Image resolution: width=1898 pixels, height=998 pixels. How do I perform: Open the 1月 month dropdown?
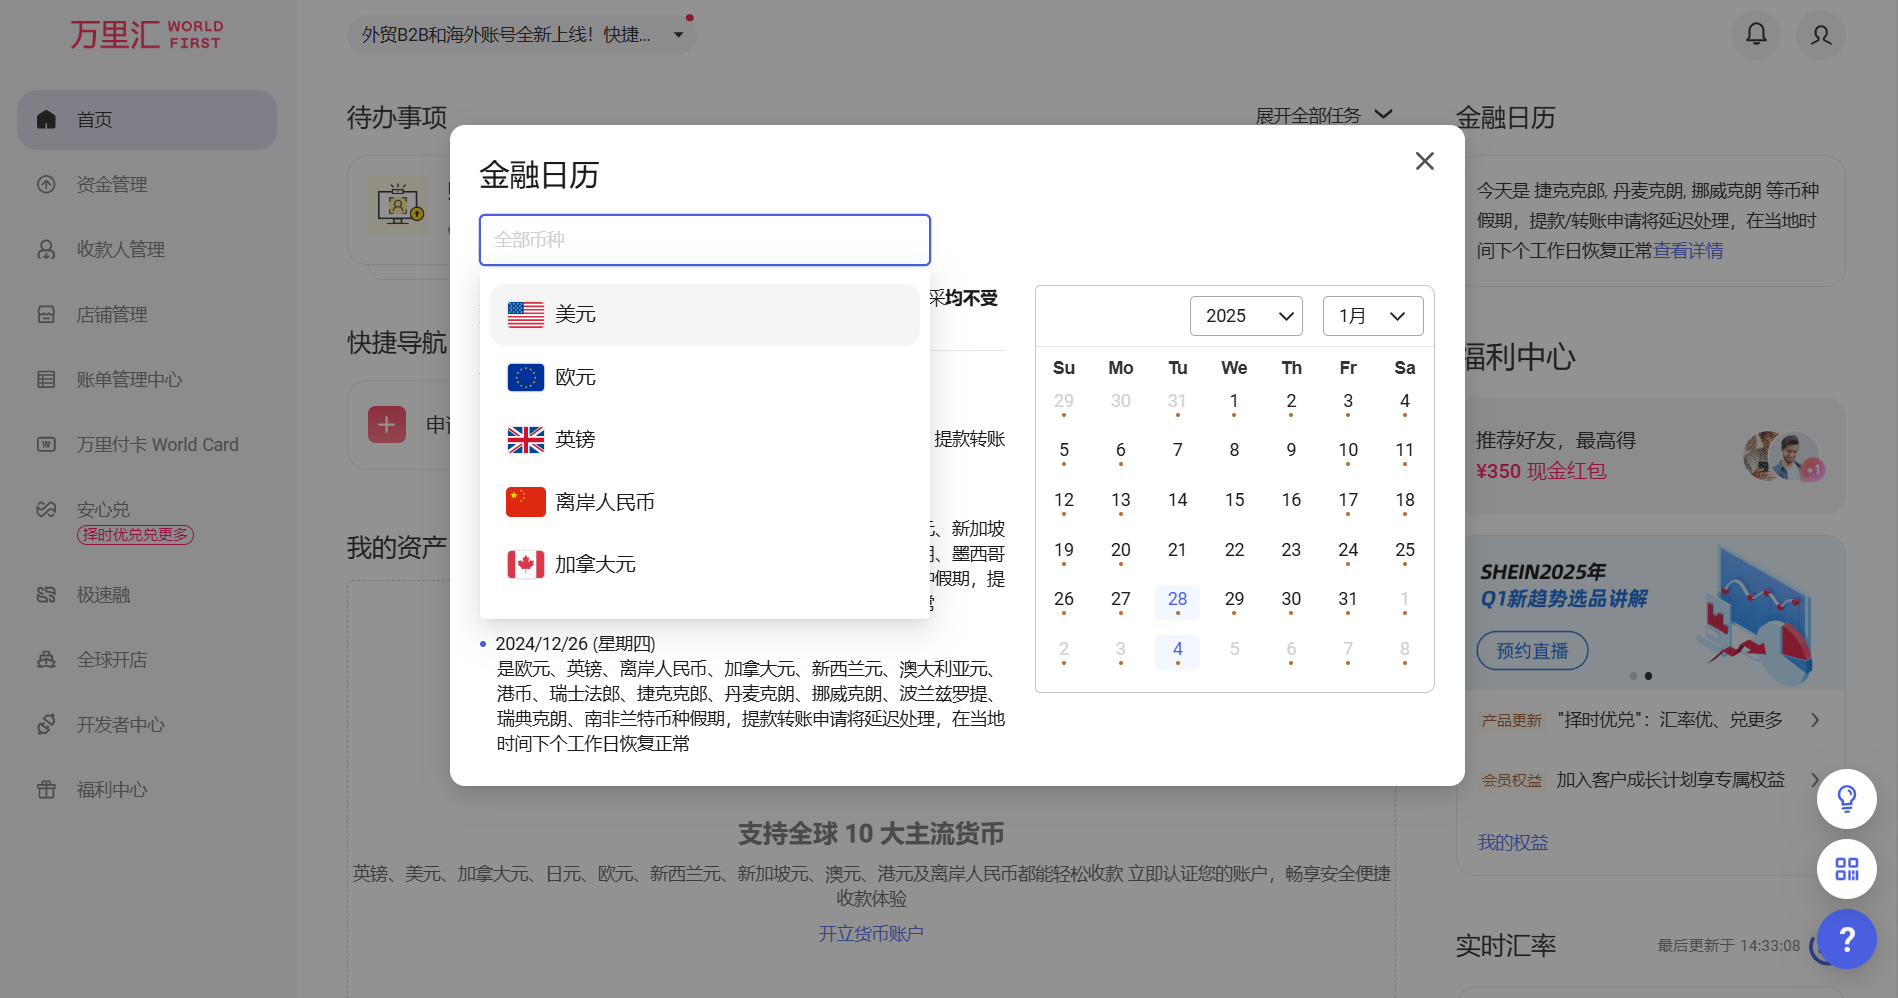(1372, 316)
